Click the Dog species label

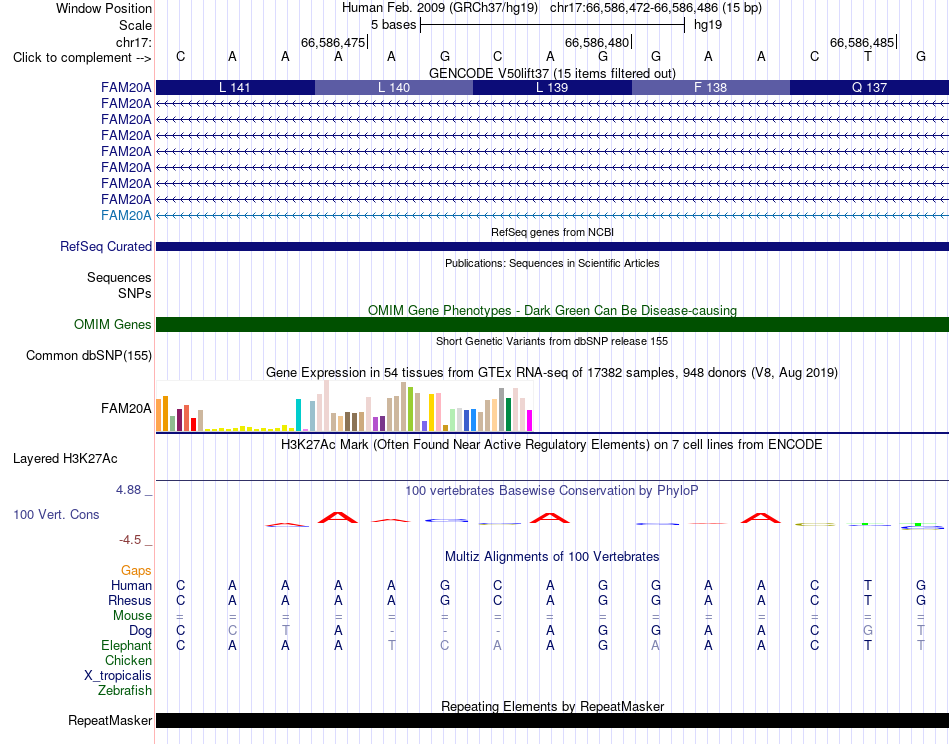coord(141,631)
